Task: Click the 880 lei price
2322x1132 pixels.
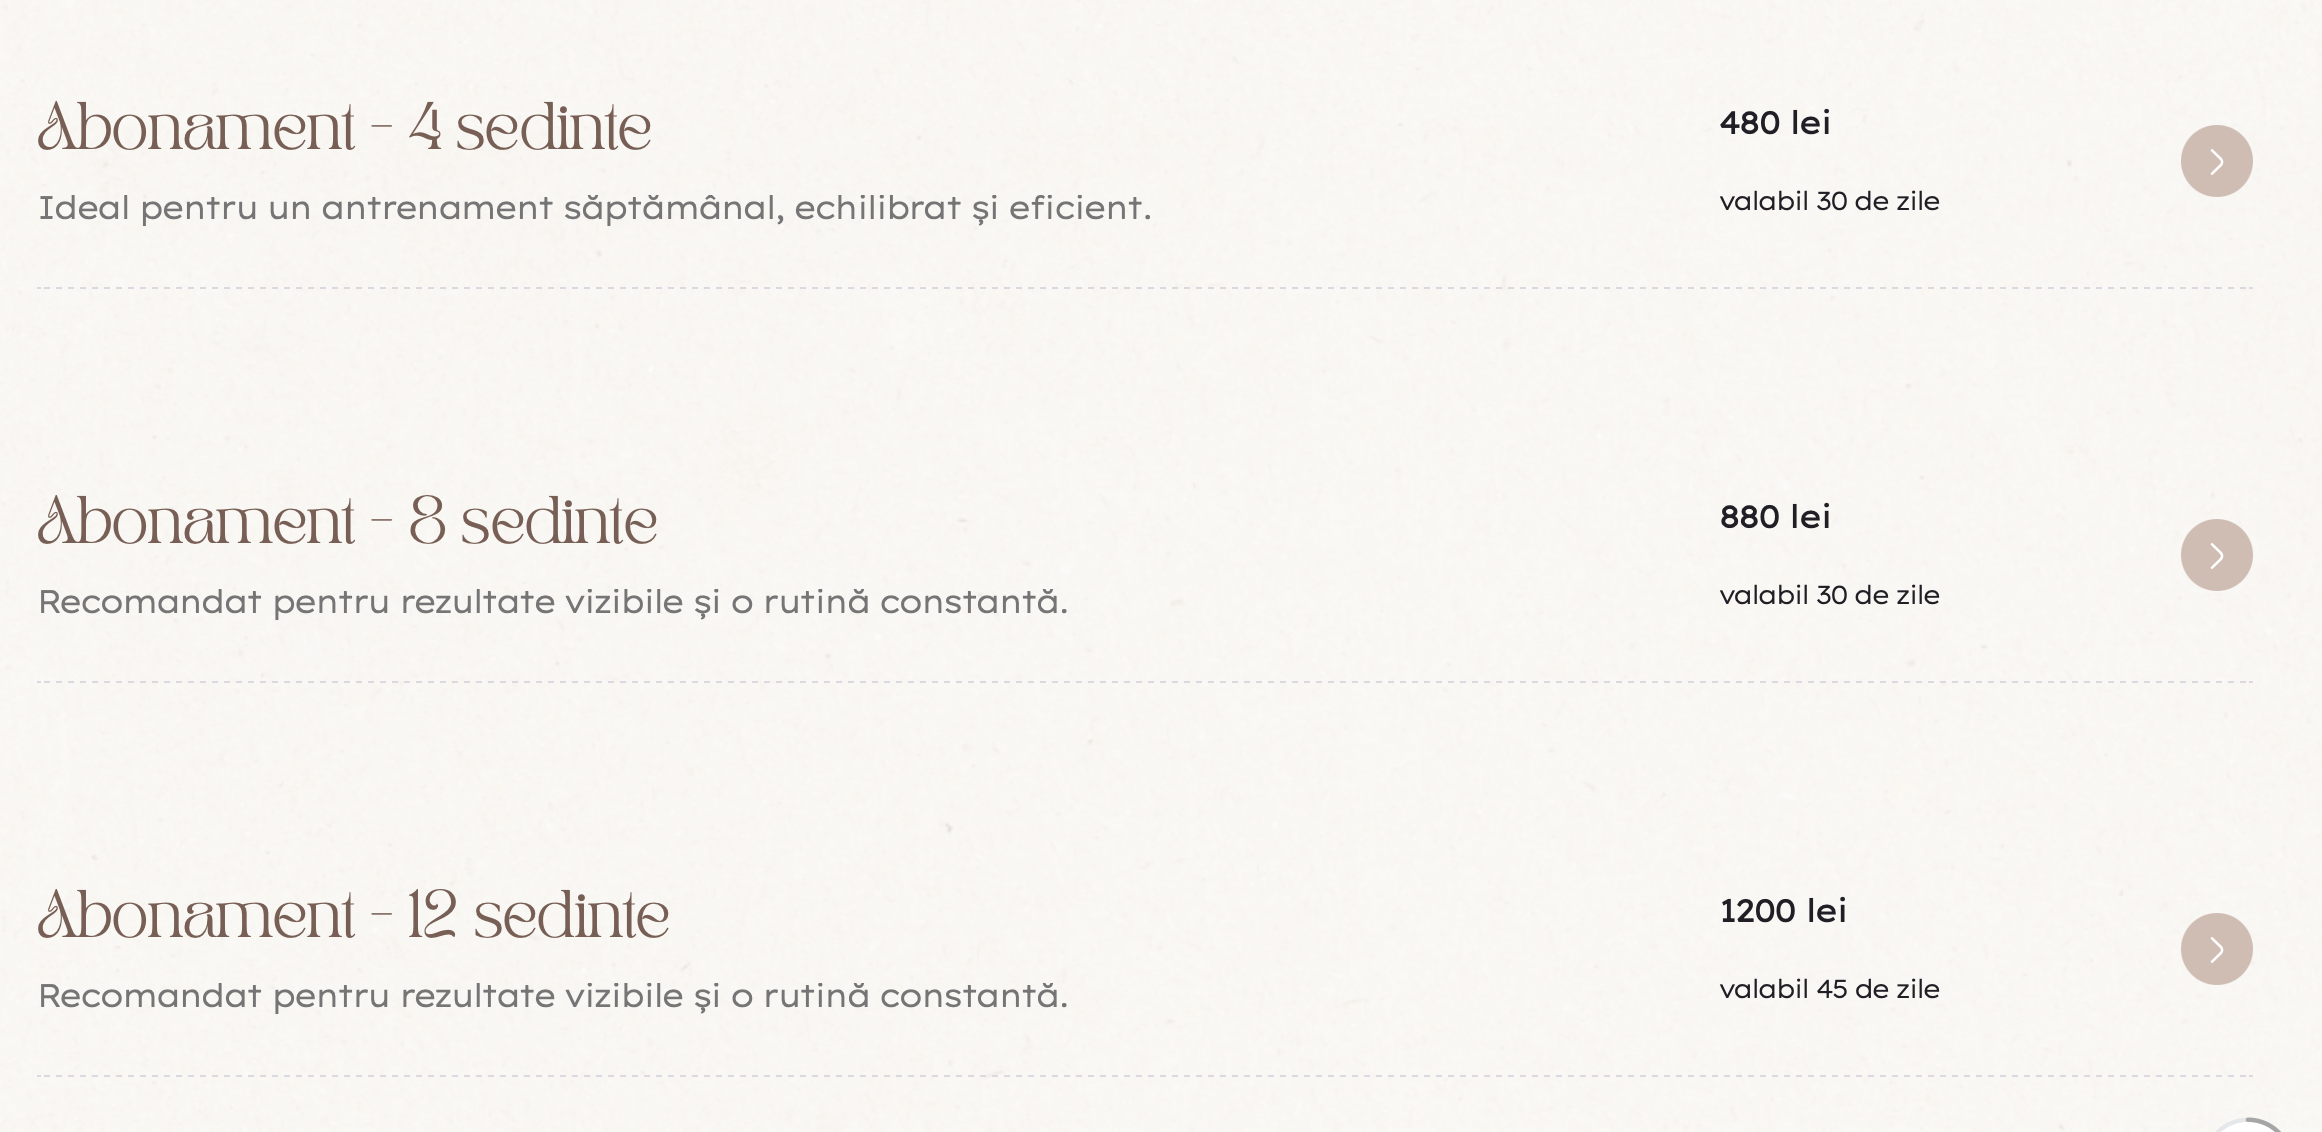Action: pos(1775,517)
